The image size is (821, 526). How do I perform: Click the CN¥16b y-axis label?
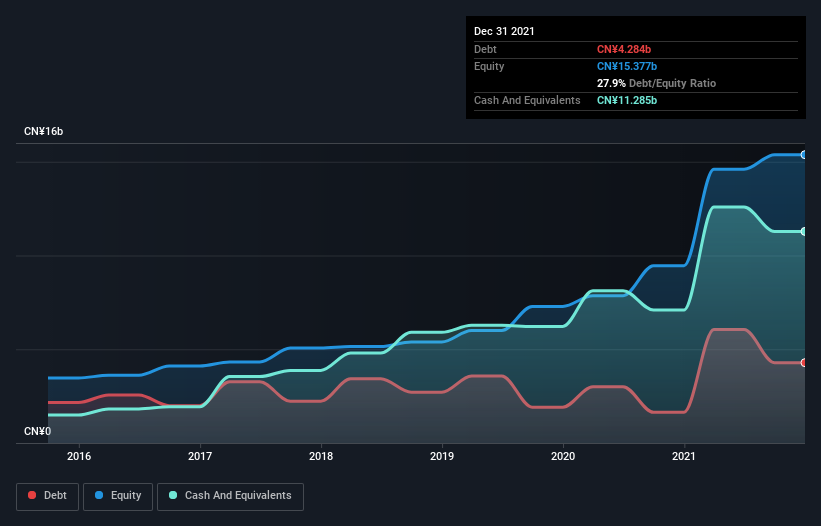click(43, 131)
